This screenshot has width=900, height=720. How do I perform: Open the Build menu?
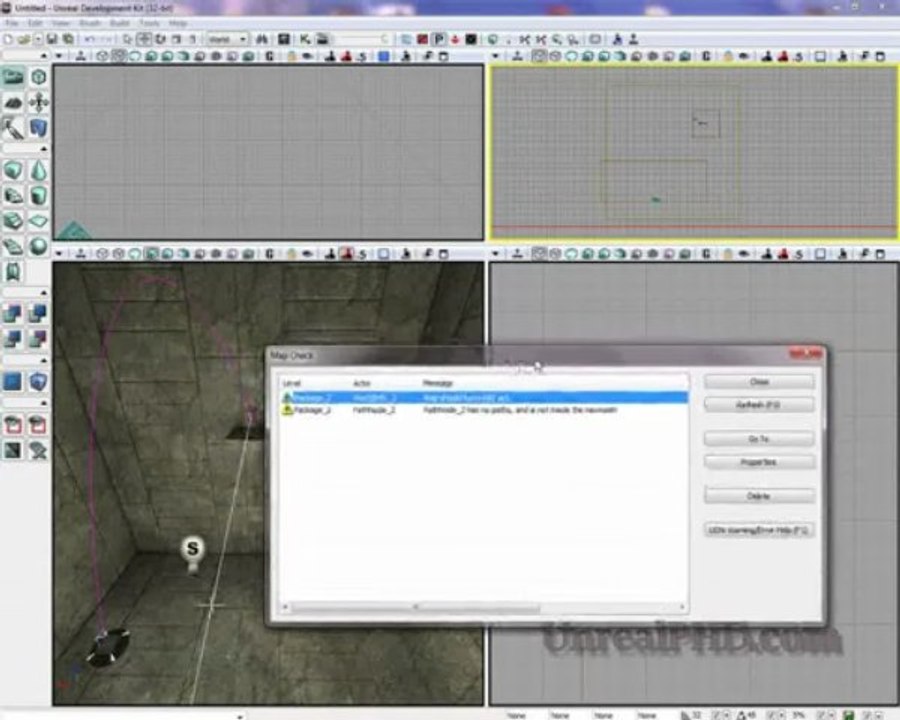[x=119, y=23]
